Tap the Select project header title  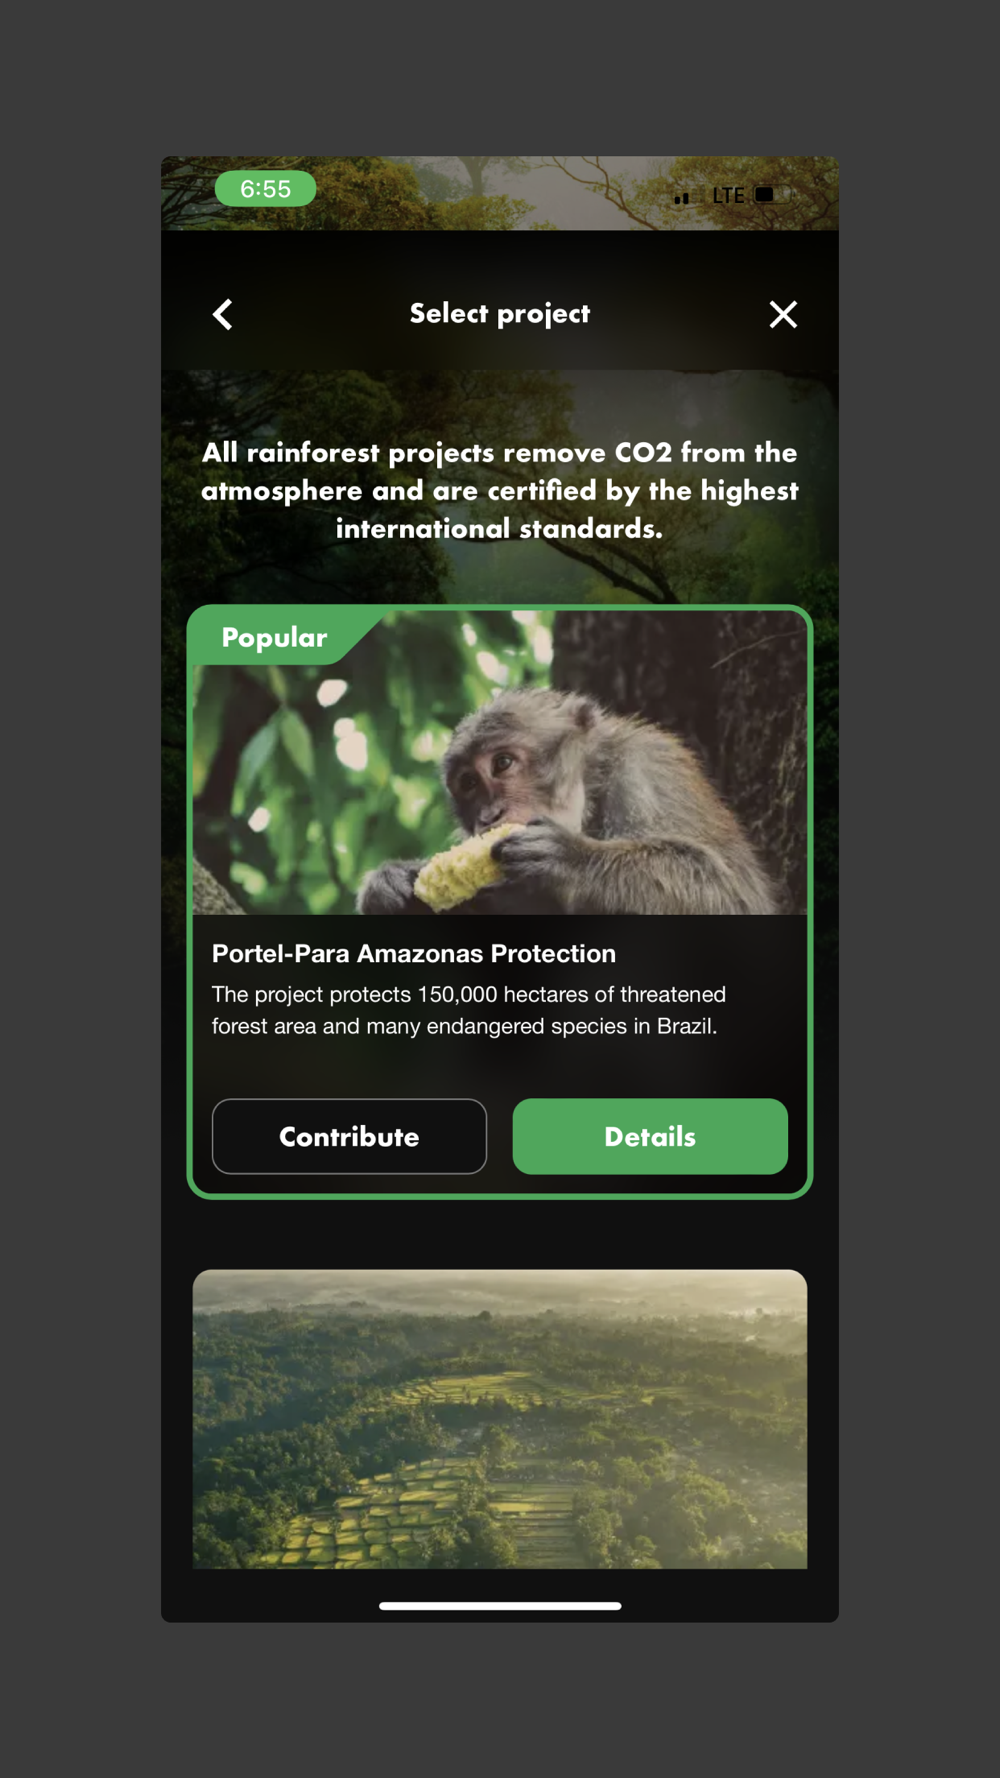click(500, 313)
